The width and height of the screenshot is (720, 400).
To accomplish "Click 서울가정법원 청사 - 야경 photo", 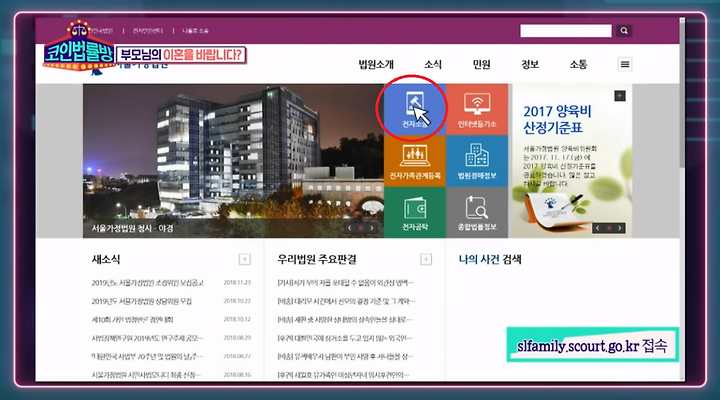I will (233, 161).
